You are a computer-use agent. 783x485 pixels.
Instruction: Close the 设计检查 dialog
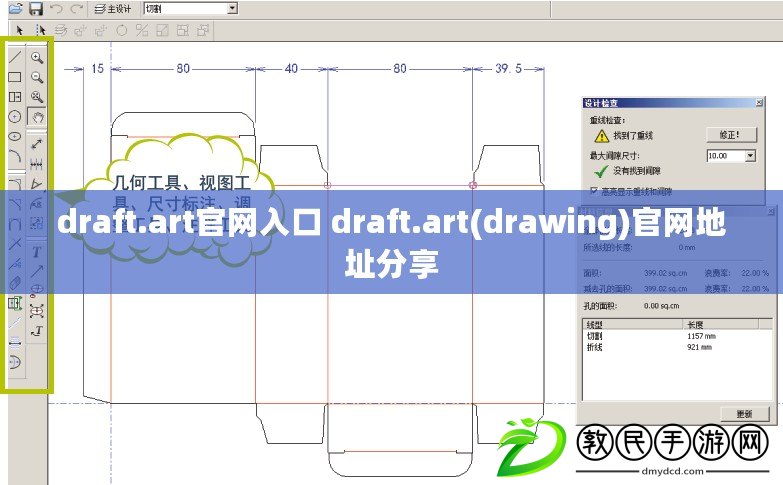pos(759,103)
